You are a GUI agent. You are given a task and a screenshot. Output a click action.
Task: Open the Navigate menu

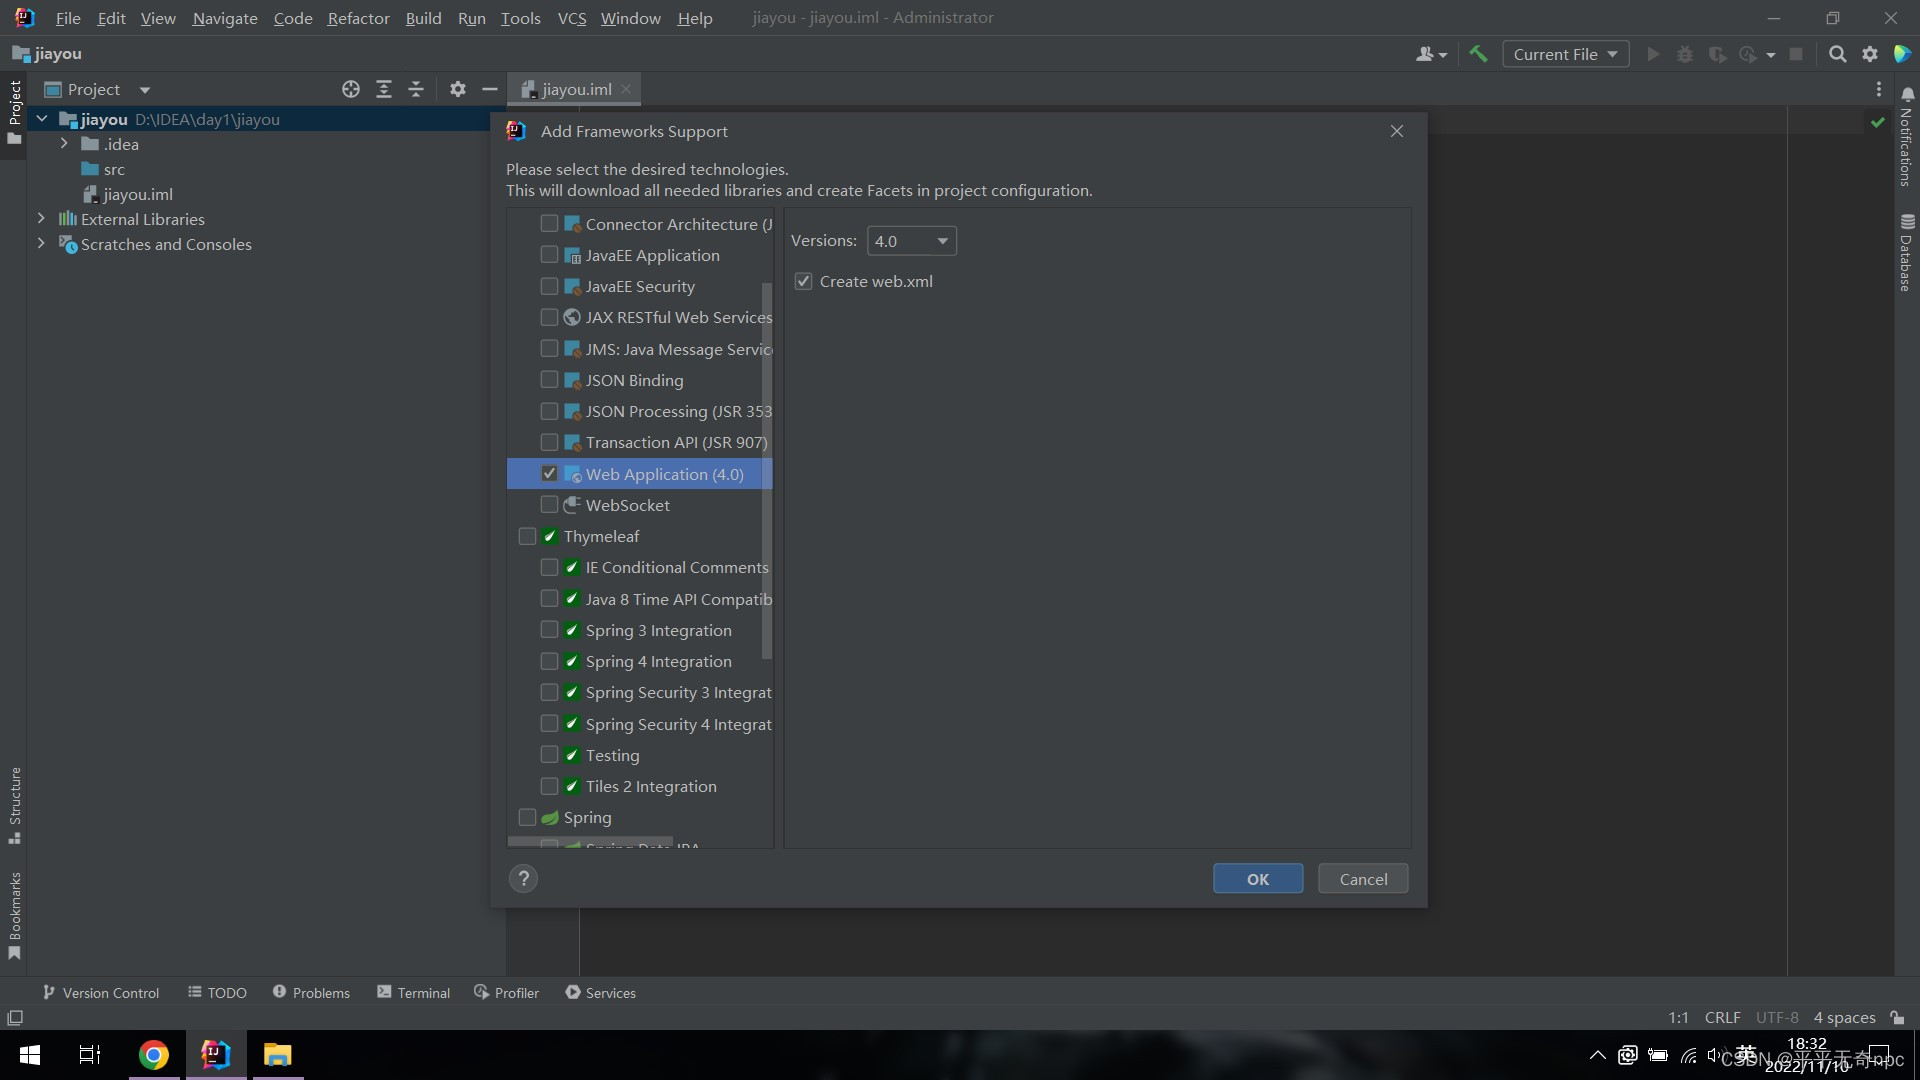(225, 18)
